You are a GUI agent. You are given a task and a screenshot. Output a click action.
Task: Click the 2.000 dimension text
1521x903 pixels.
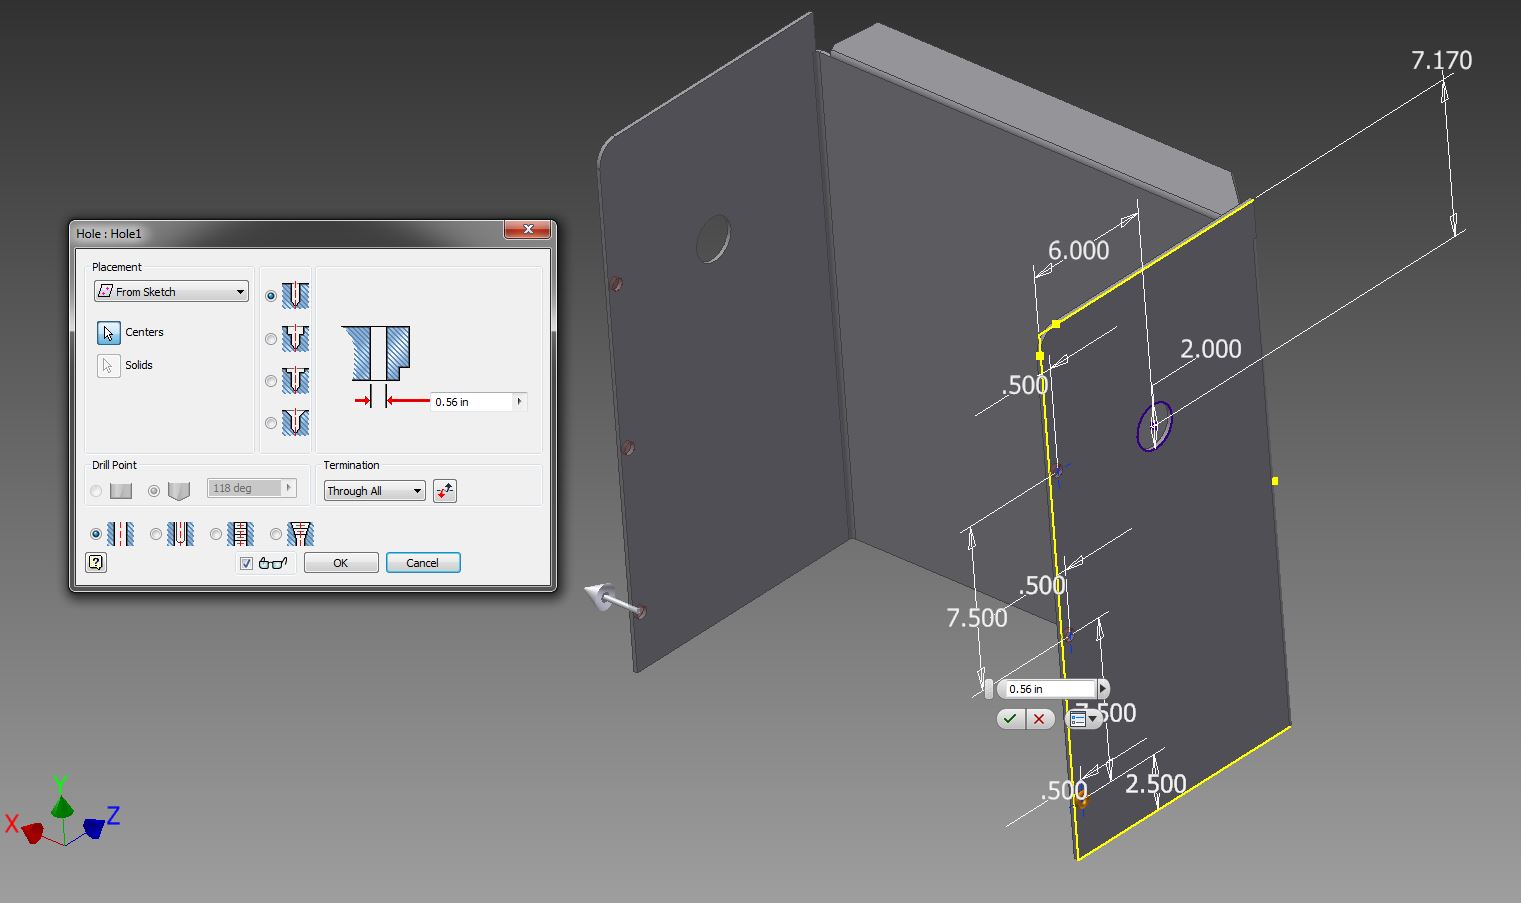click(1210, 349)
